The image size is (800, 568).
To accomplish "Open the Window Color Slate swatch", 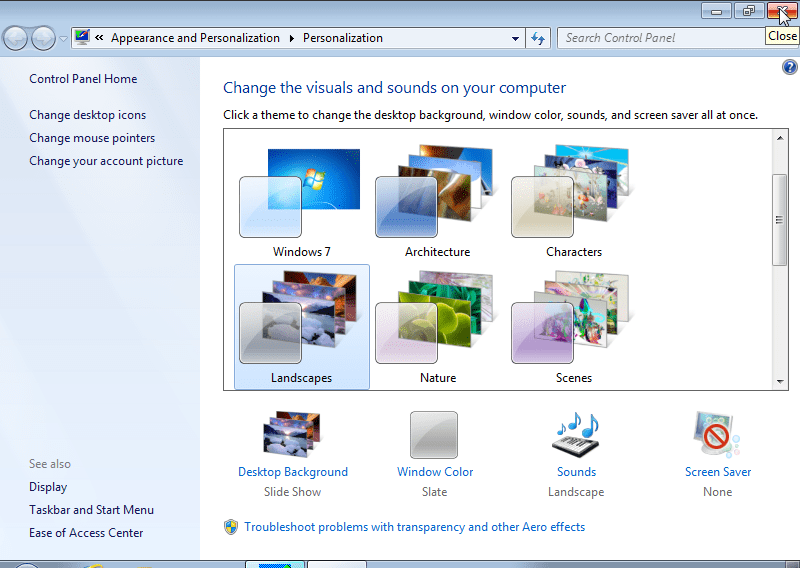I will coord(434,435).
